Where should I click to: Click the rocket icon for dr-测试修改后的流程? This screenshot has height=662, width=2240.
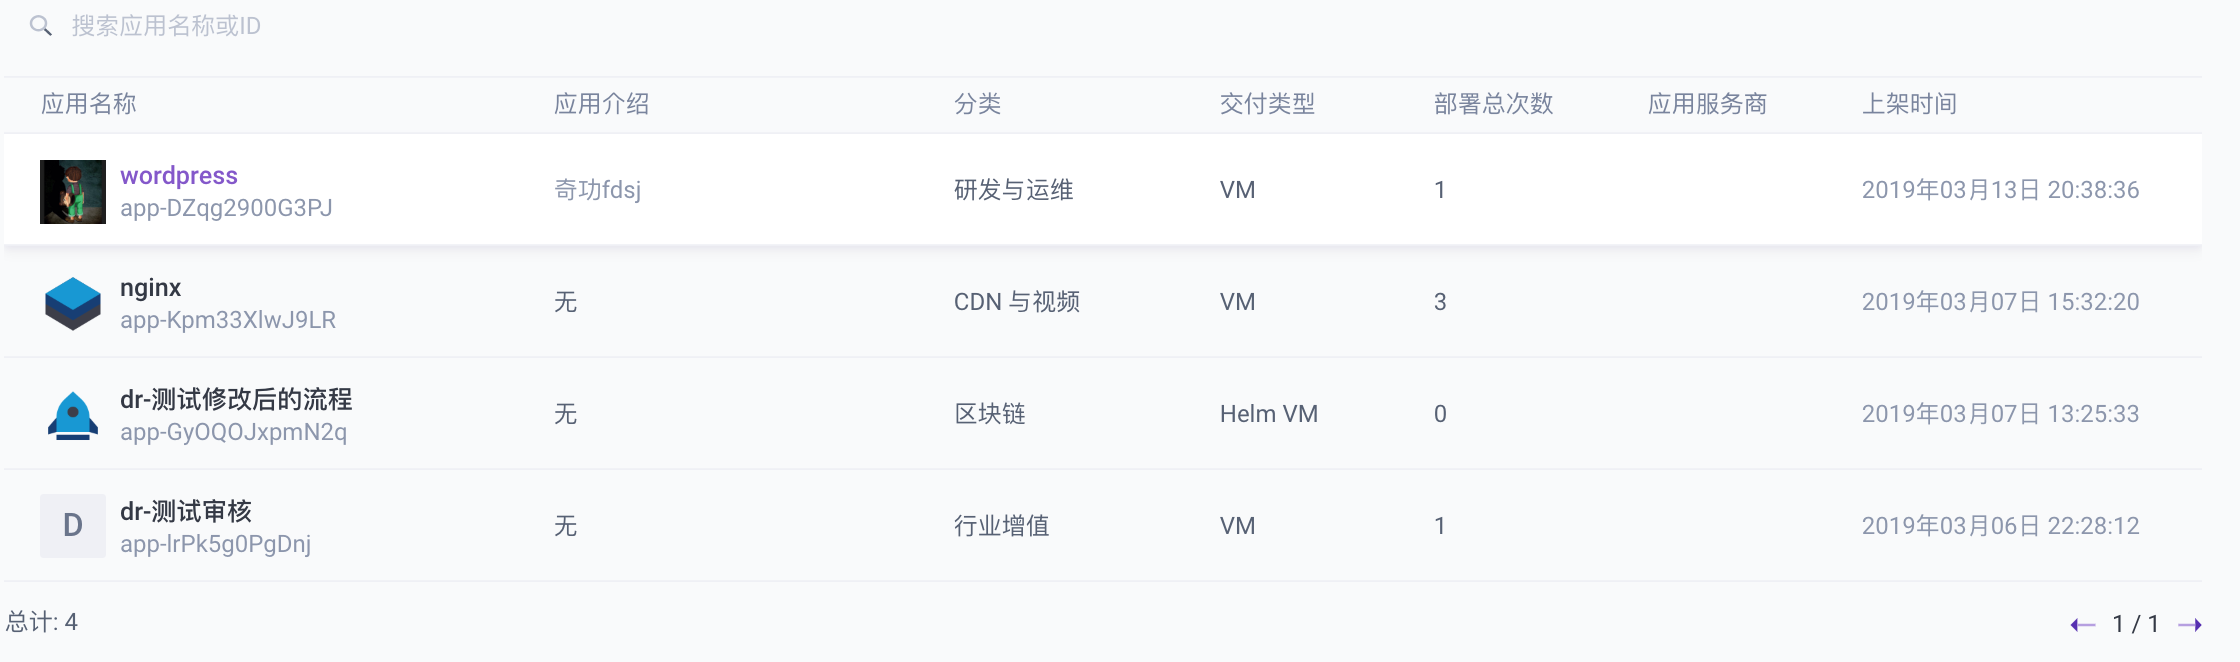[72, 413]
